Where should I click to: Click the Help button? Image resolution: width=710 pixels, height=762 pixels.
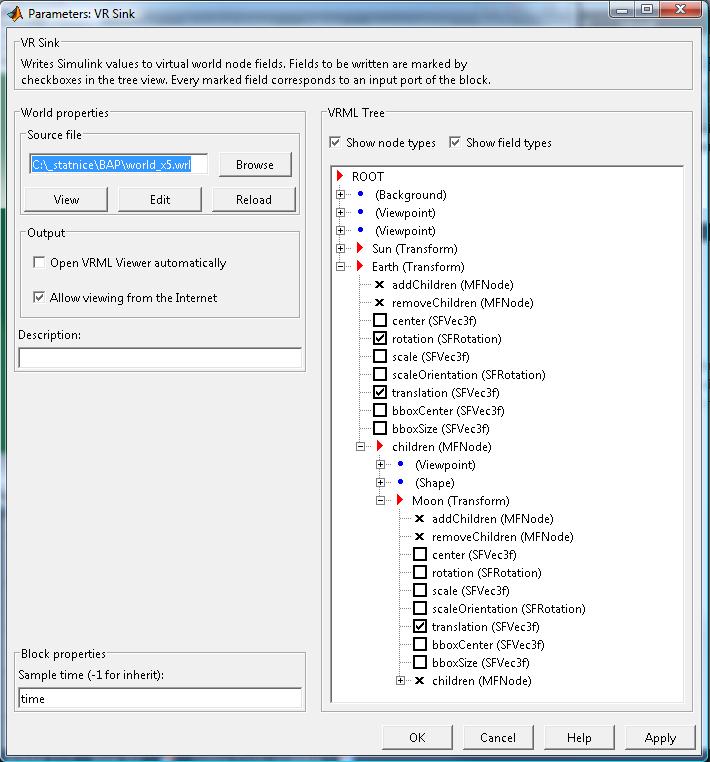click(x=579, y=738)
